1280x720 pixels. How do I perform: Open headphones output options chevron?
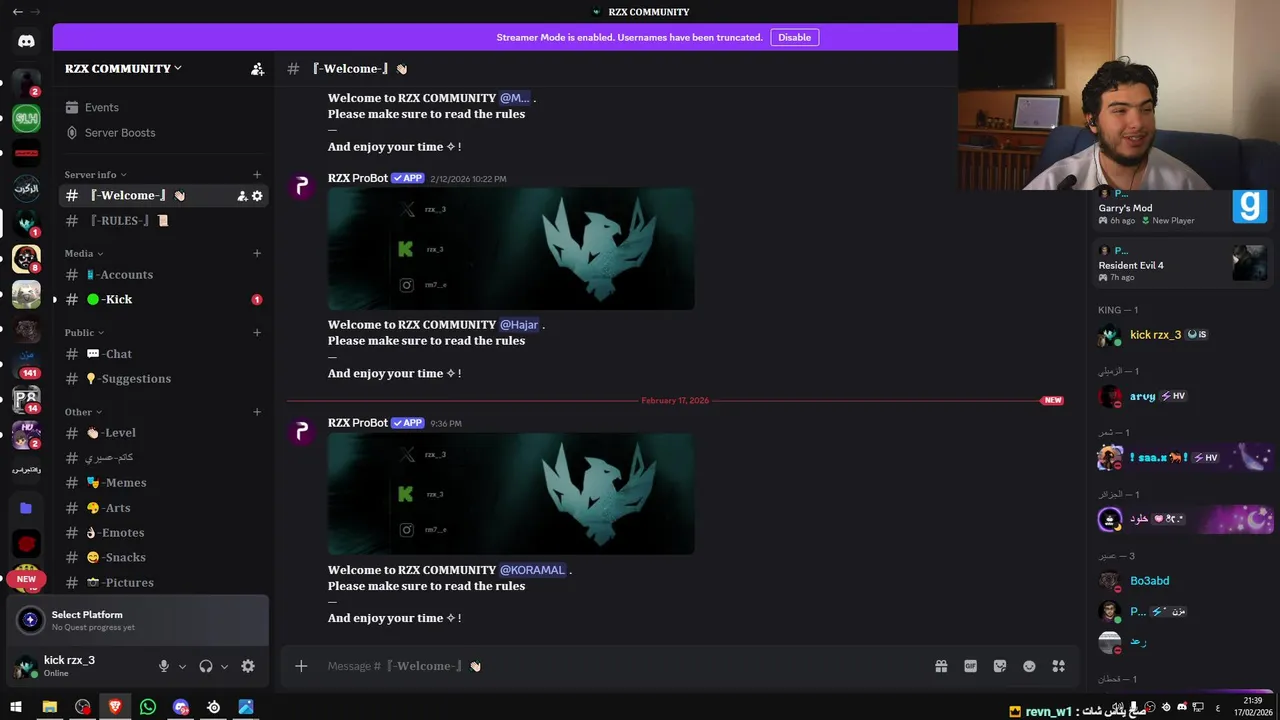pos(224,667)
